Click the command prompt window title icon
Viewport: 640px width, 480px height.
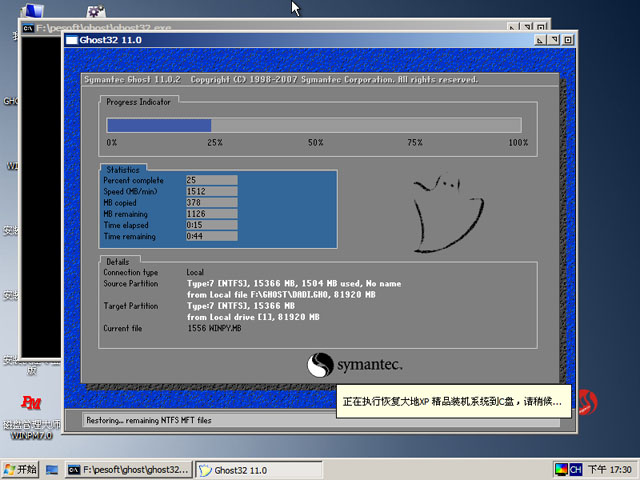point(28,28)
